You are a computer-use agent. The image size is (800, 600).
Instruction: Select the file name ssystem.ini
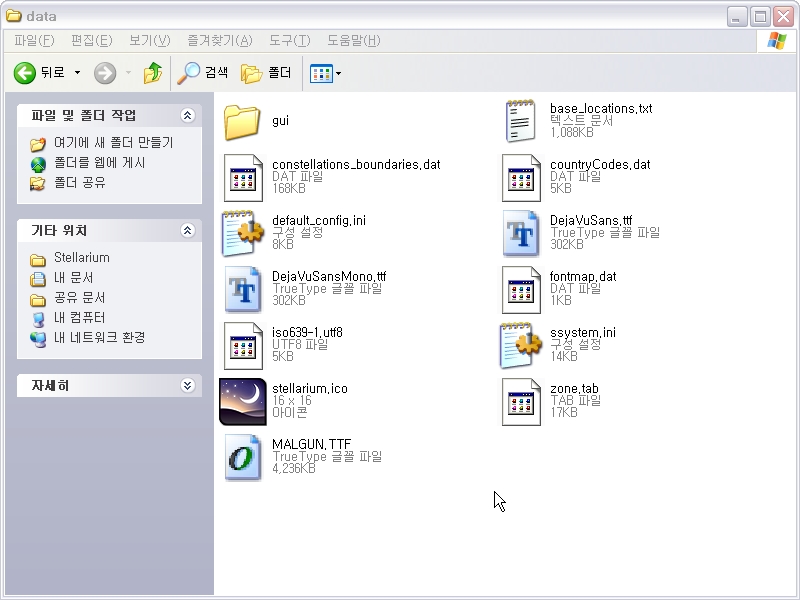(583, 333)
